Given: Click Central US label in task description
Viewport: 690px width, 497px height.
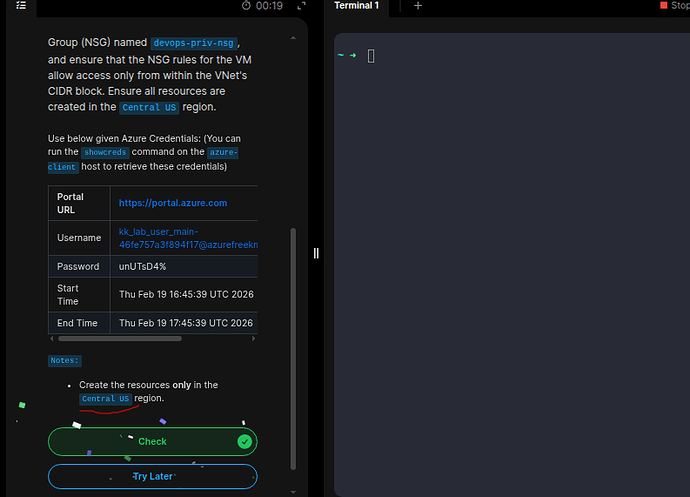Looking at the screenshot, I should (149, 107).
